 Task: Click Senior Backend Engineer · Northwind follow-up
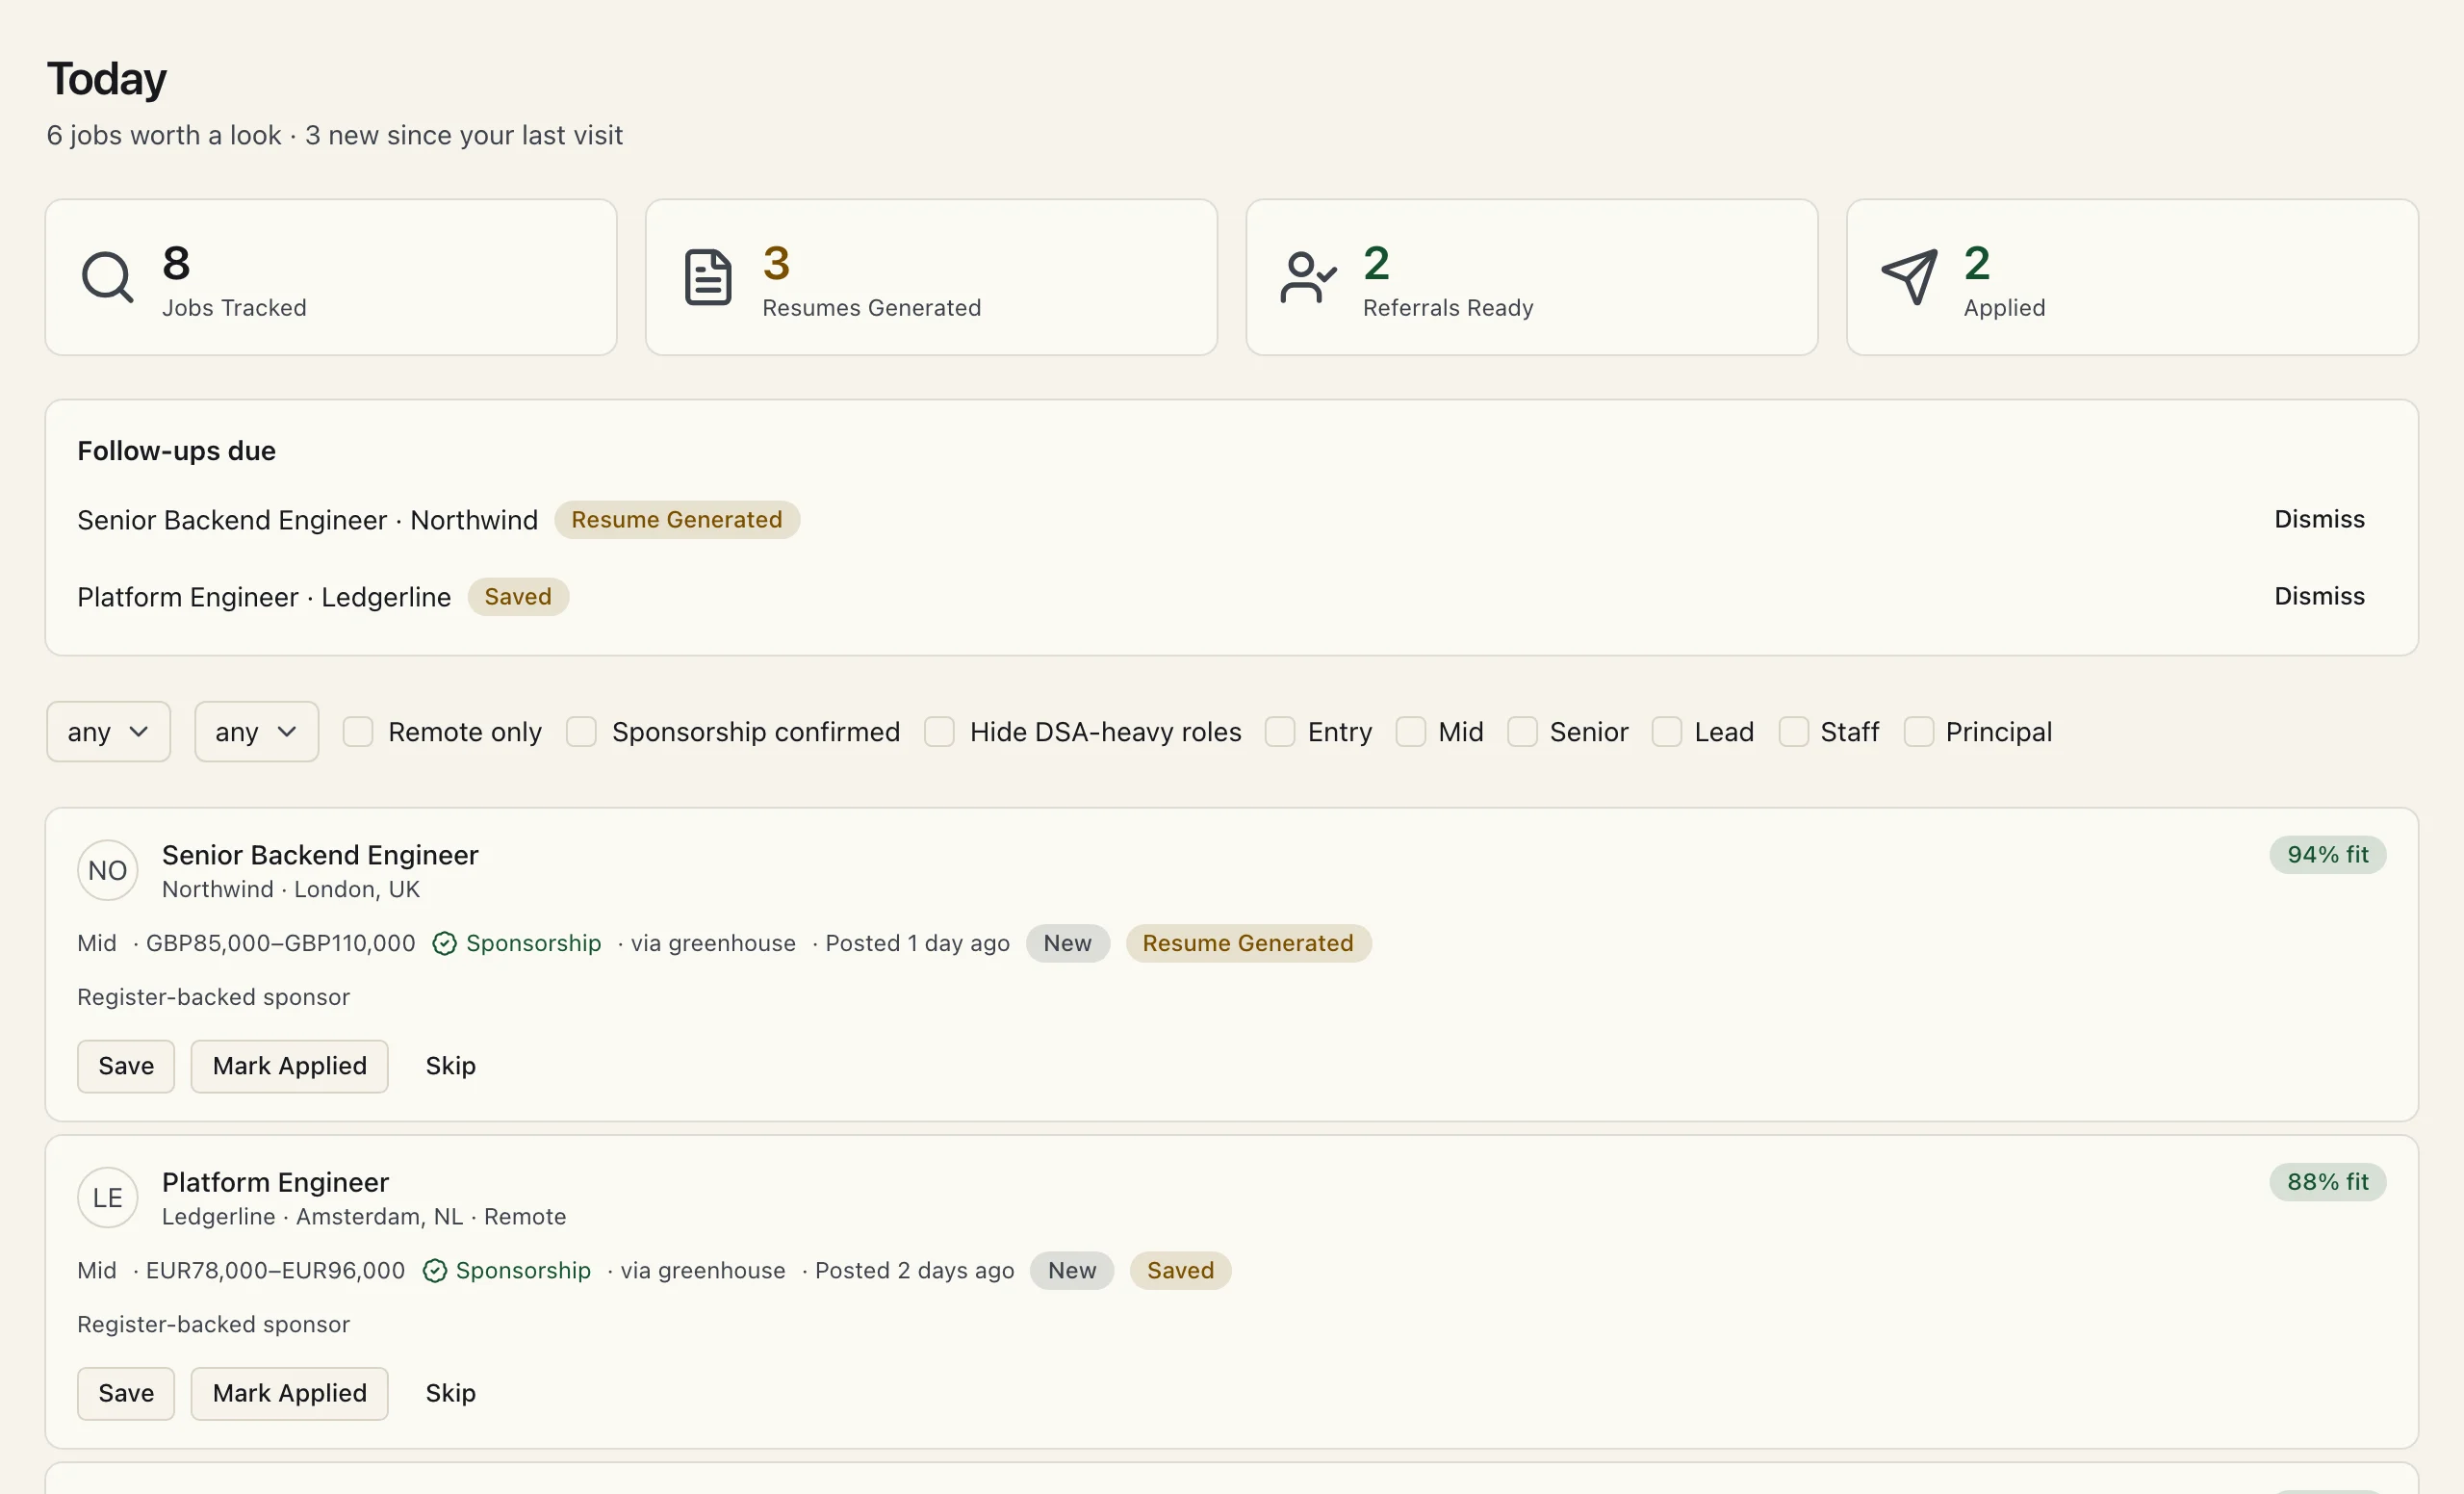[x=307, y=520]
